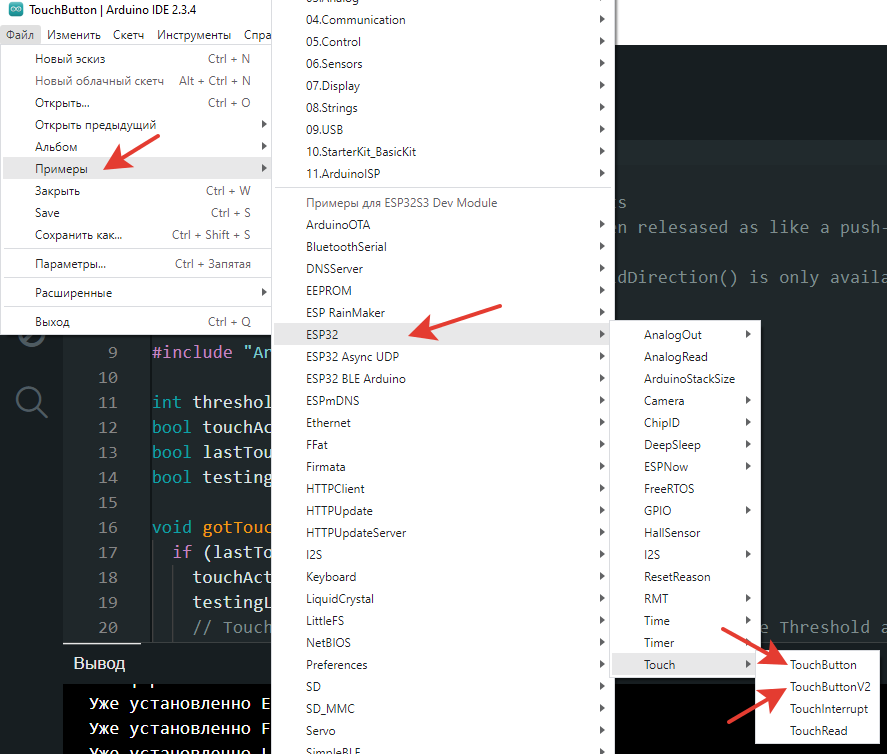Image resolution: width=887 pixels, height=754 pixels.
Task: Open SD_MMC examples submenu
Action: click(x=442, y=709)
